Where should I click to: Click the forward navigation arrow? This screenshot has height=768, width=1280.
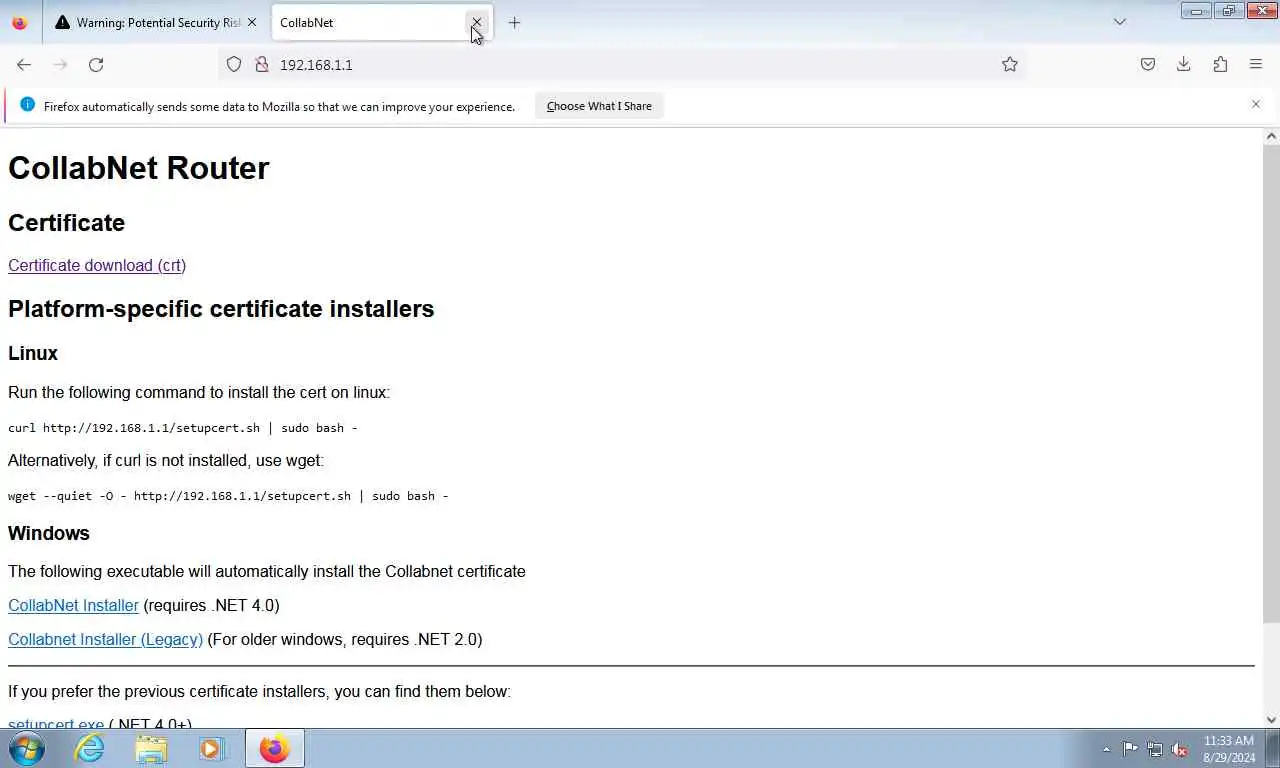pyautogui.click(x=60, y=64)
